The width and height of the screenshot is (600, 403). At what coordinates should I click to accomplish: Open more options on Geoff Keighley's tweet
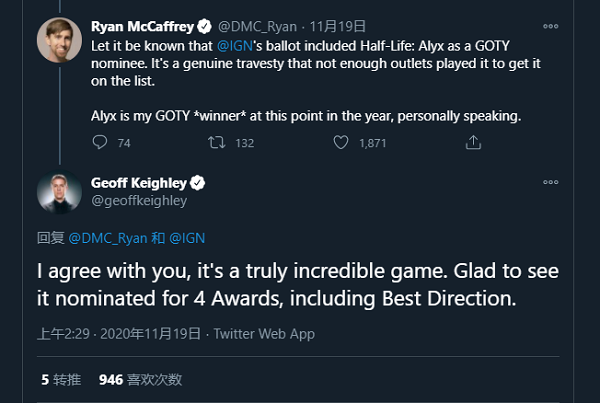pos(551,182)
